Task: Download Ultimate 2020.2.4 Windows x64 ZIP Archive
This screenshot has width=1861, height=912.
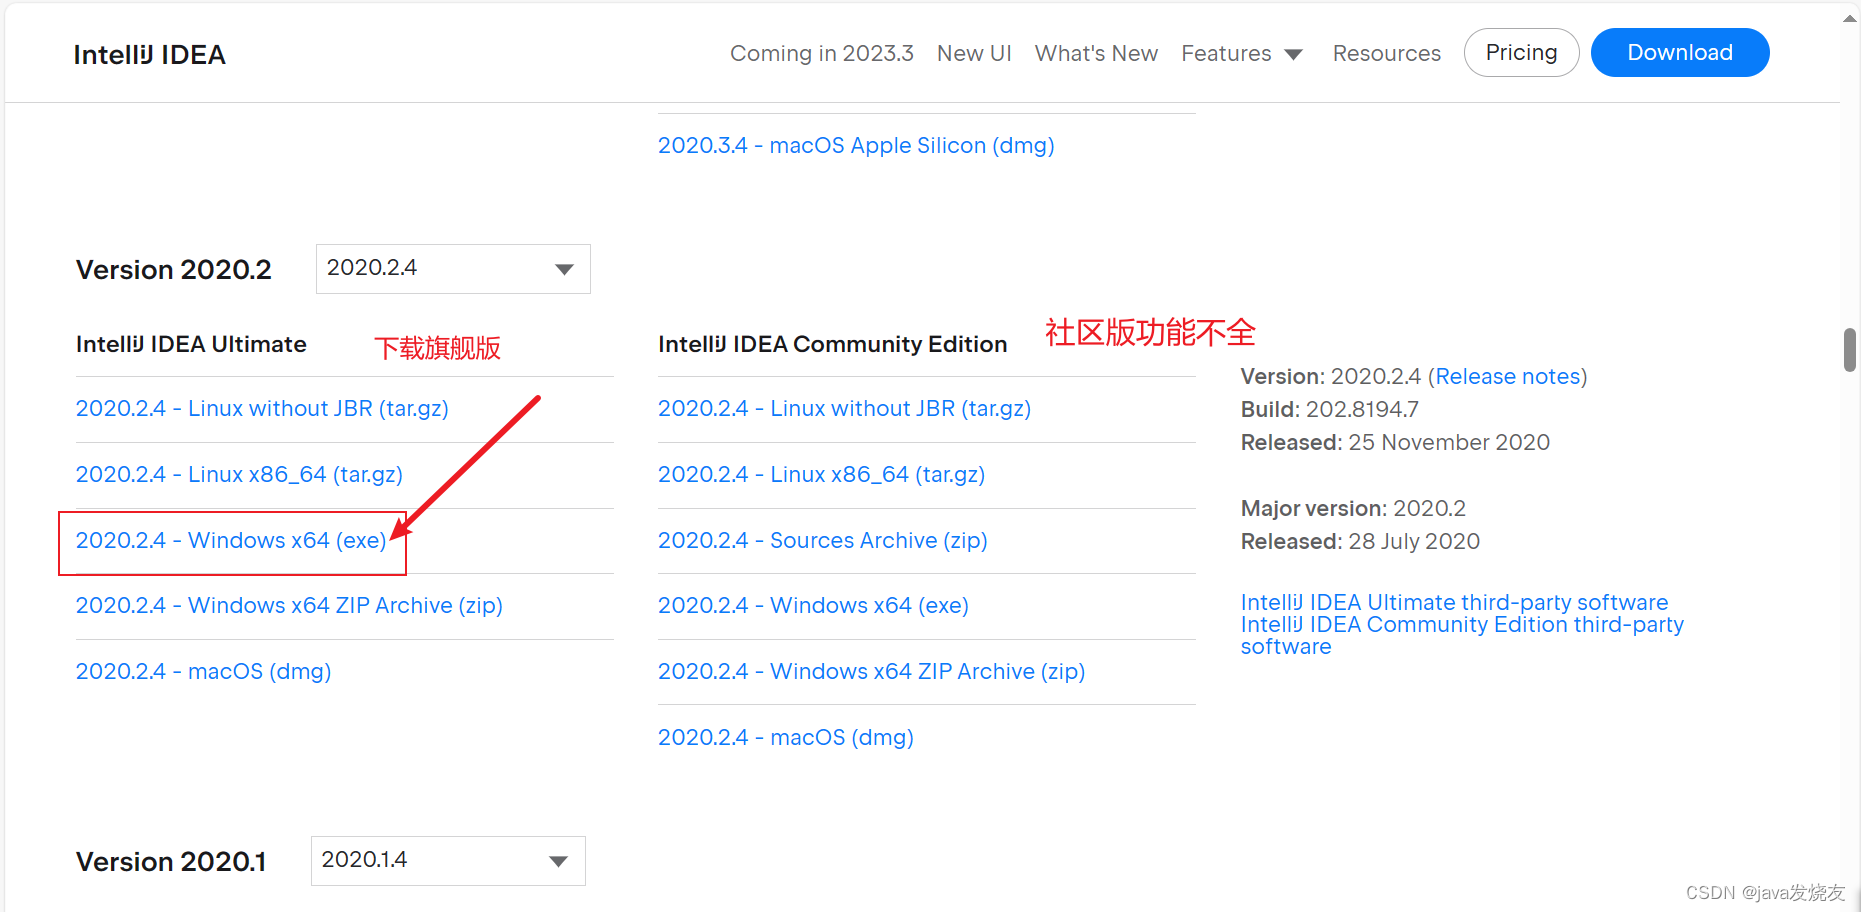Action: pos(289,605)
